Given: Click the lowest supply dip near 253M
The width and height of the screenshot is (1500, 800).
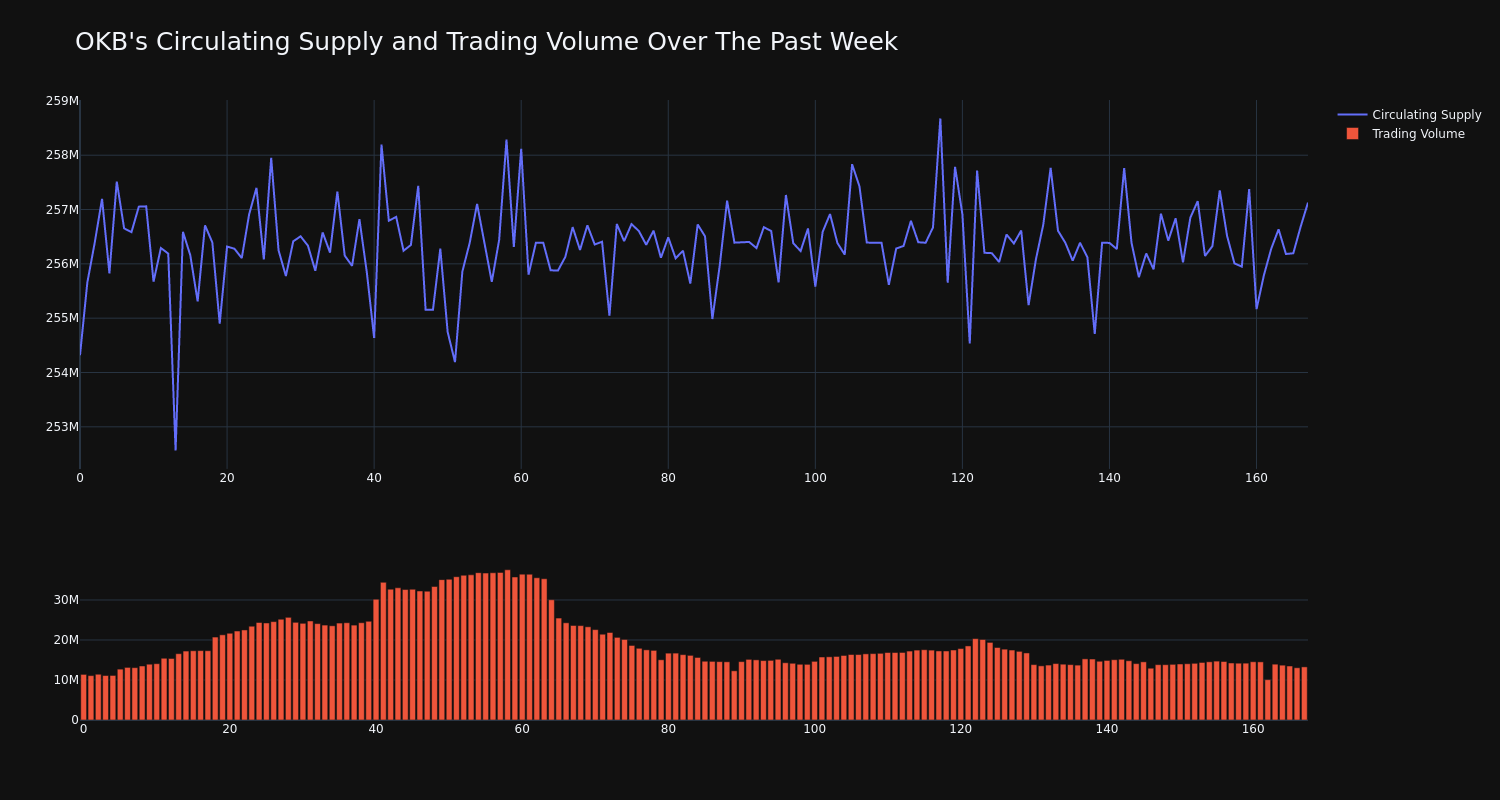Looking at the screenshot, I should [175, 449].
